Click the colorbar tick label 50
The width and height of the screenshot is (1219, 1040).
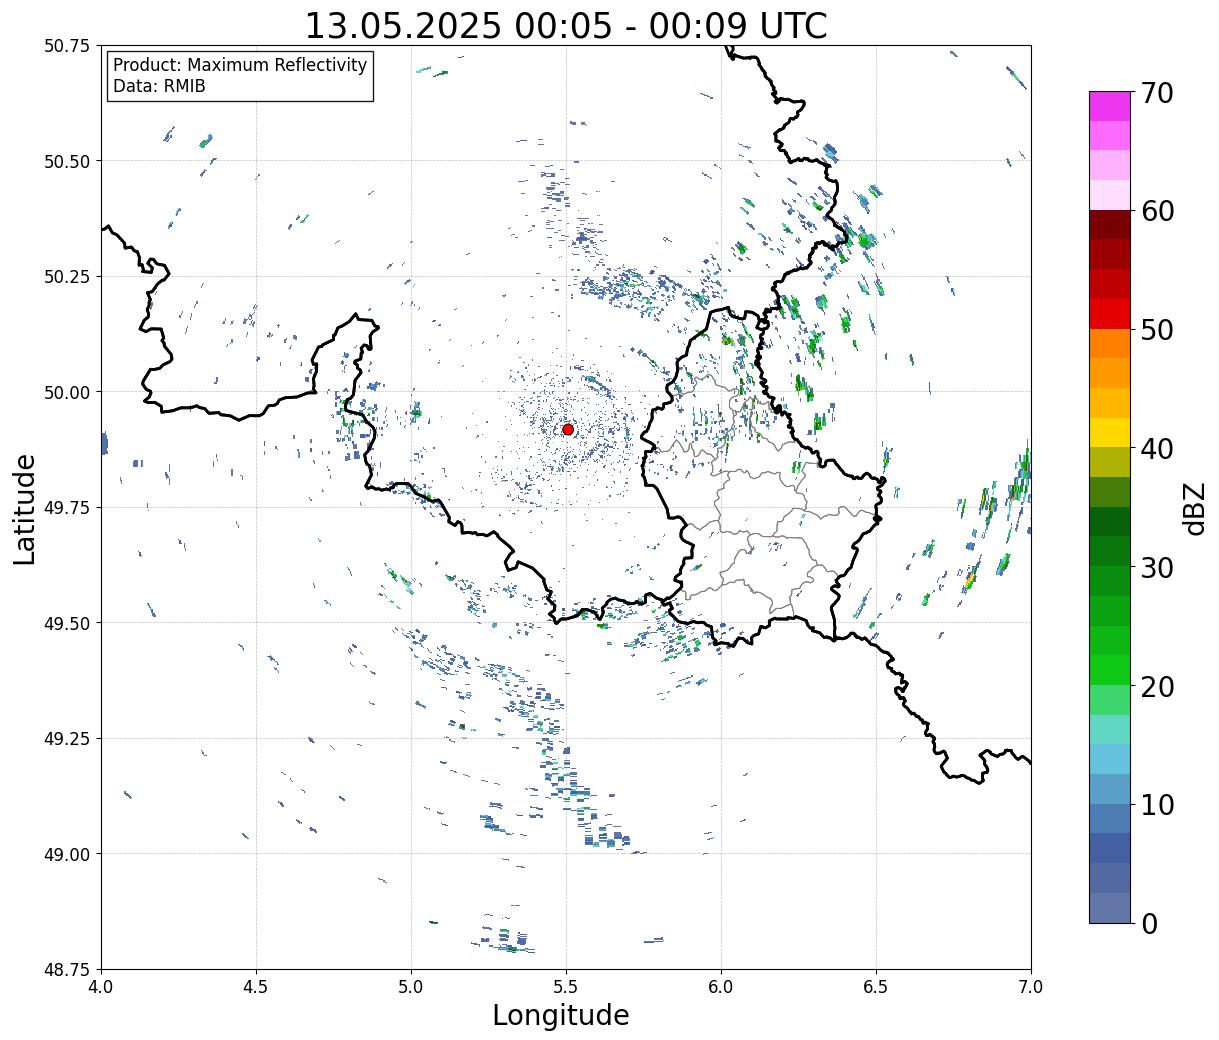coord(1157,330)
